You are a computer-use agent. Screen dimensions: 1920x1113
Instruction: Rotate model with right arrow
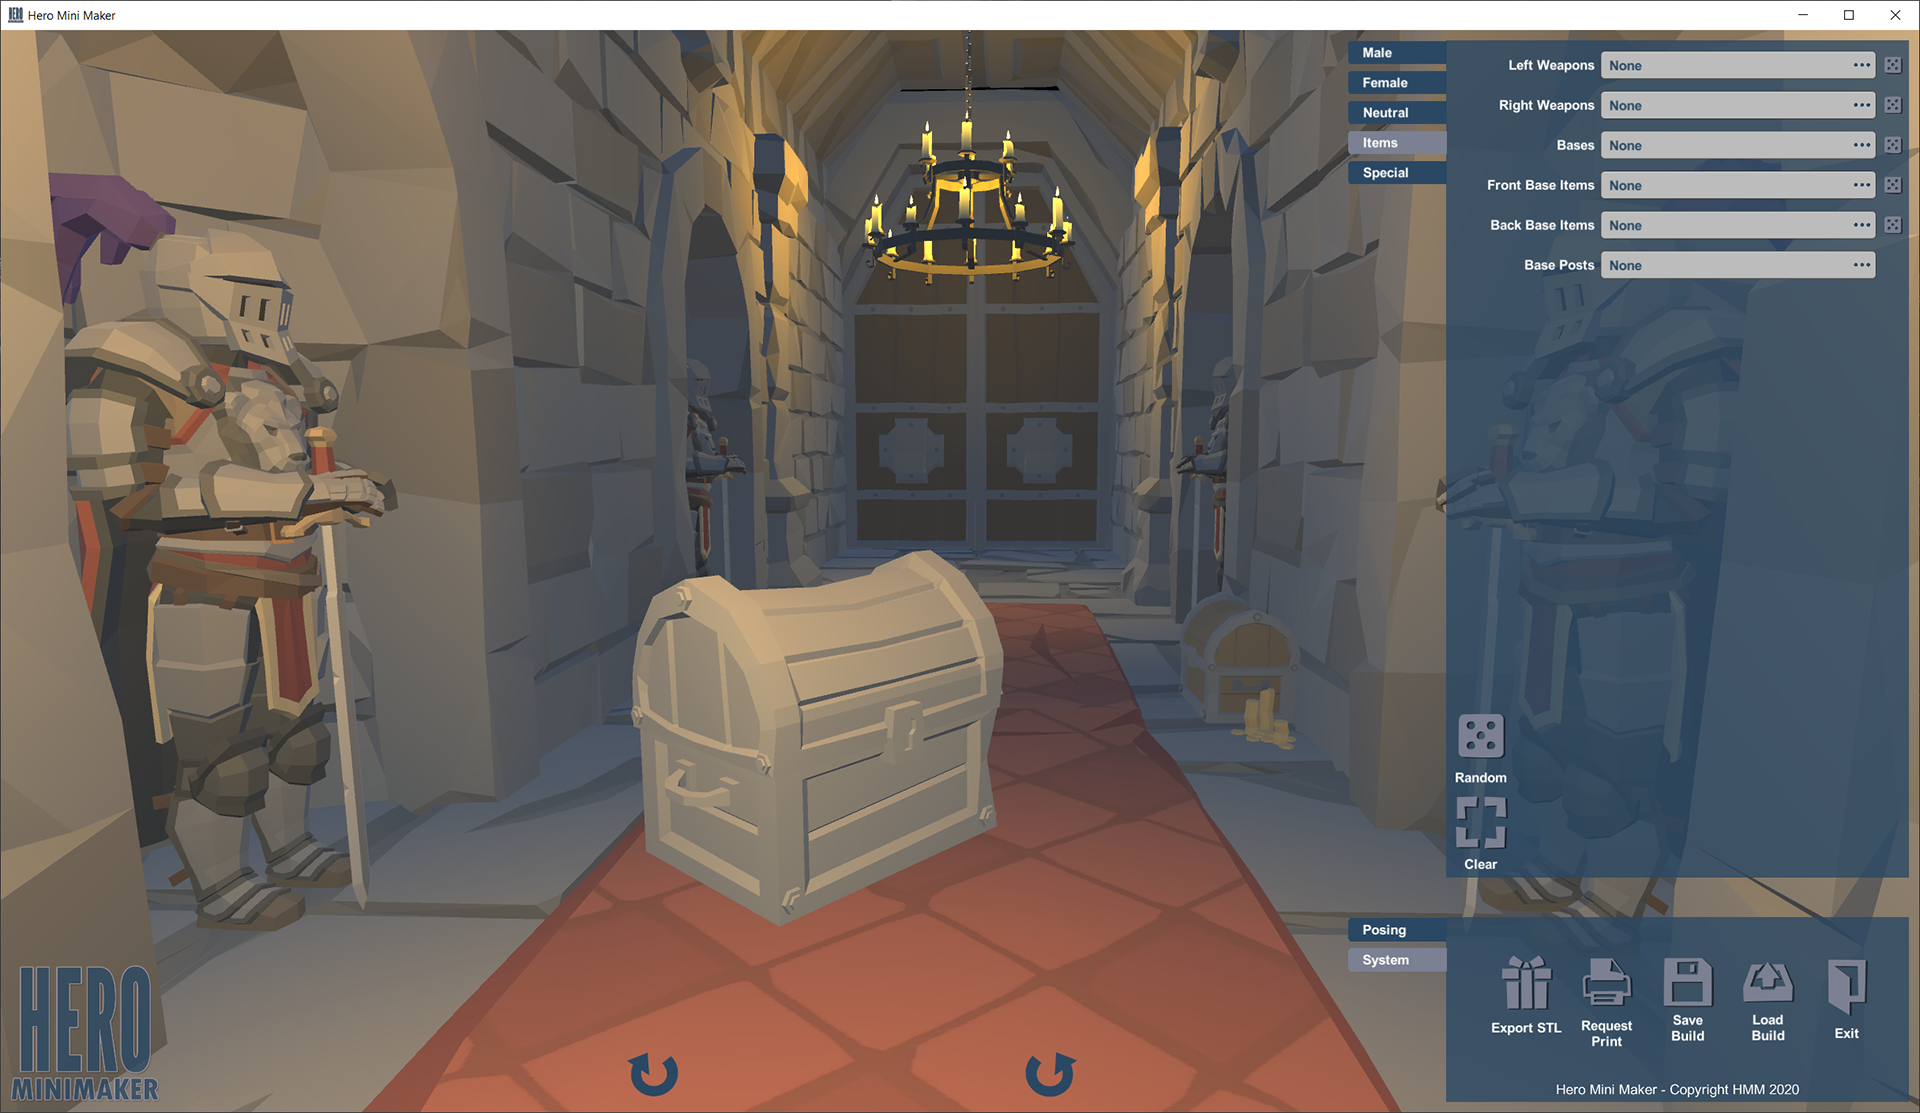tap(1050, 1074)
